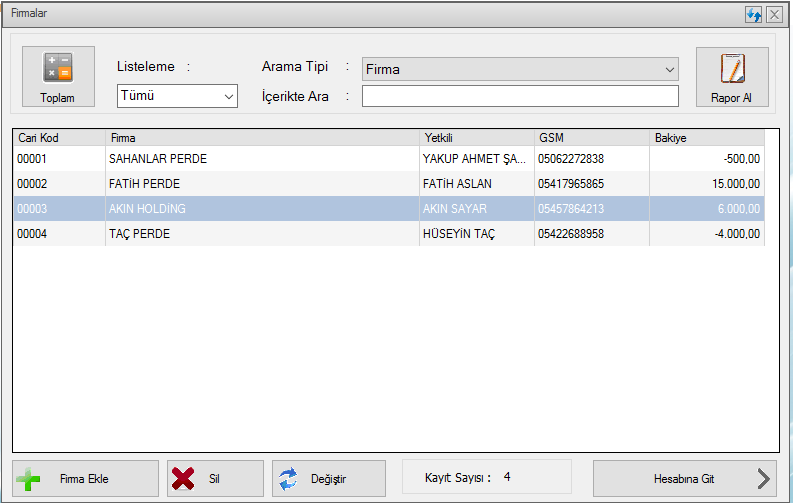793x503 pixels.
Task: Expand the Arama Tipi Firma dropdown
Action: 519,69
